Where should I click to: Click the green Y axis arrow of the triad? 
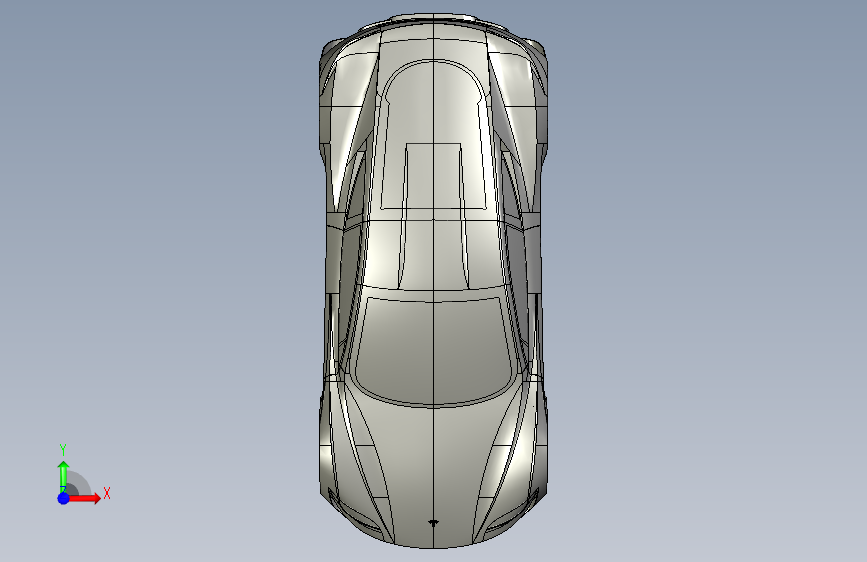coord(63,475)
